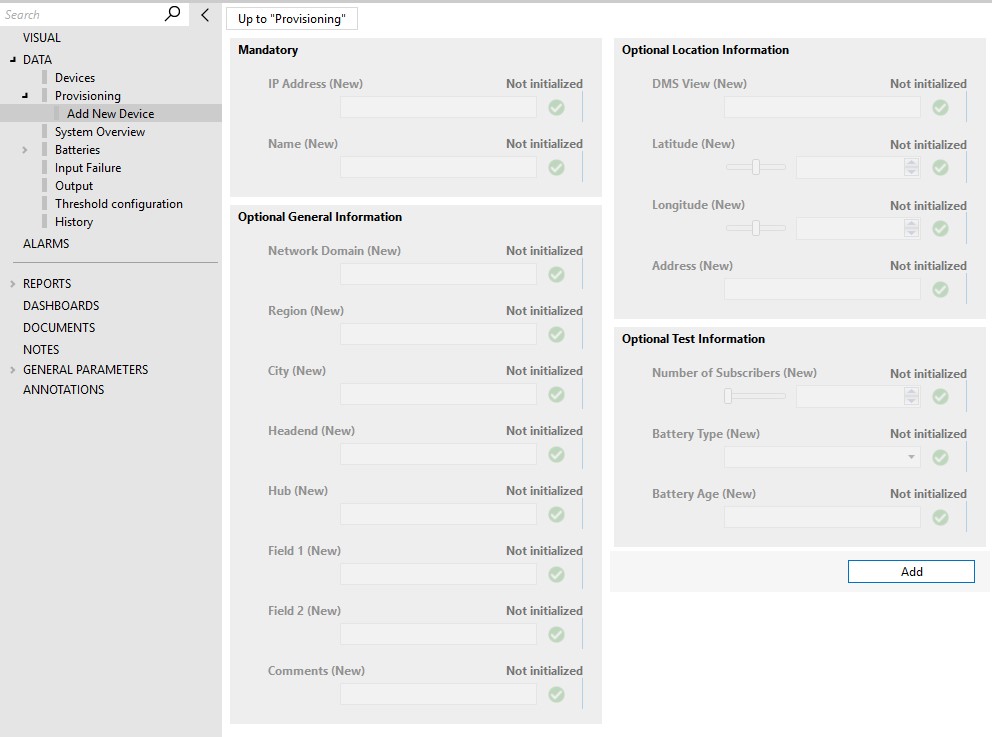The height and width of the screenshot is (737, 992).
Task: Open the History page
Action: (74, 222)
